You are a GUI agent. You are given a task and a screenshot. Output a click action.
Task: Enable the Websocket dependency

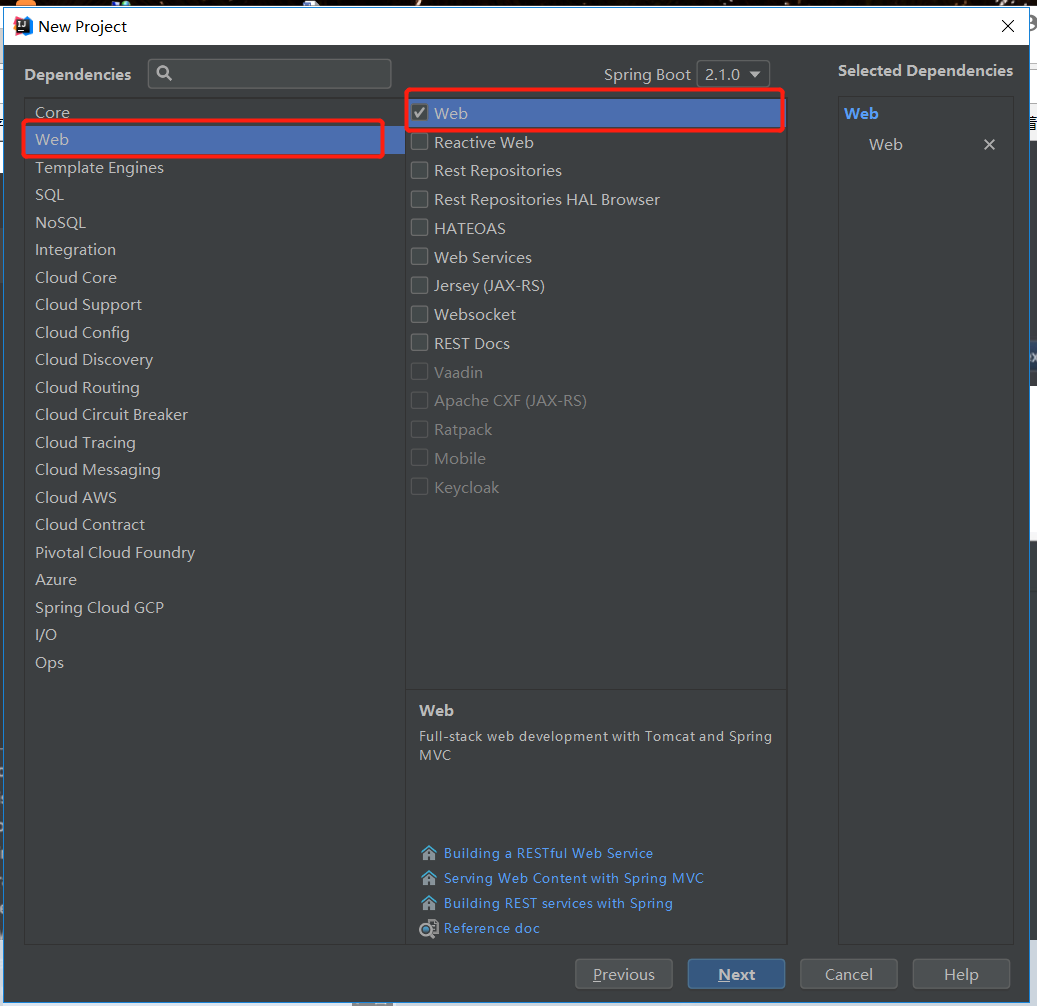(419, 314)
